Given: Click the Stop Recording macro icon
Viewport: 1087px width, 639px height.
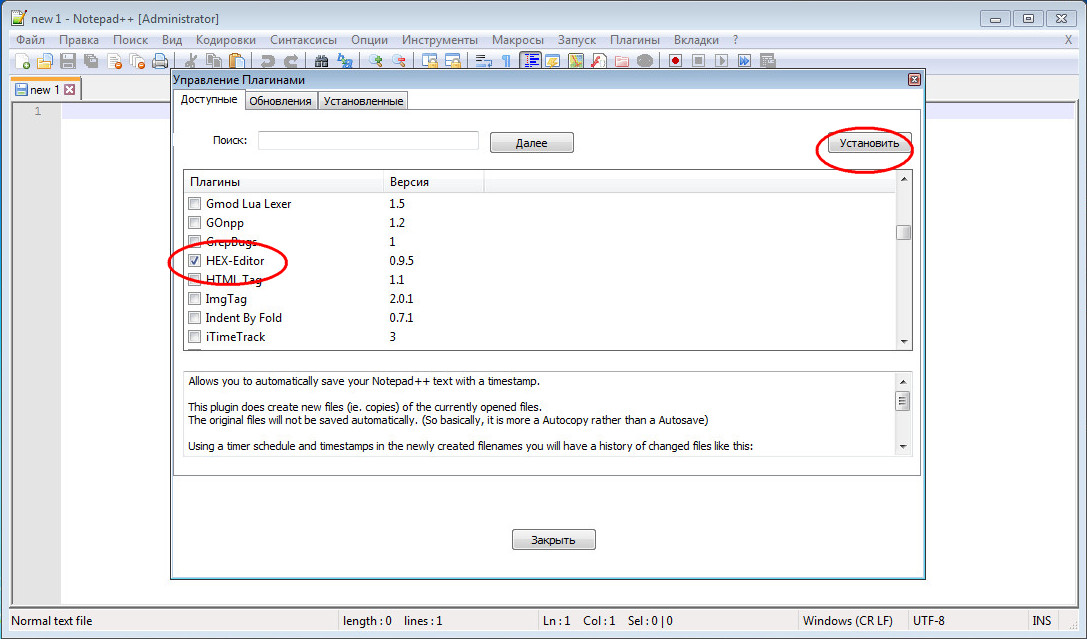Looking at the screenshot, I should 699,61.
